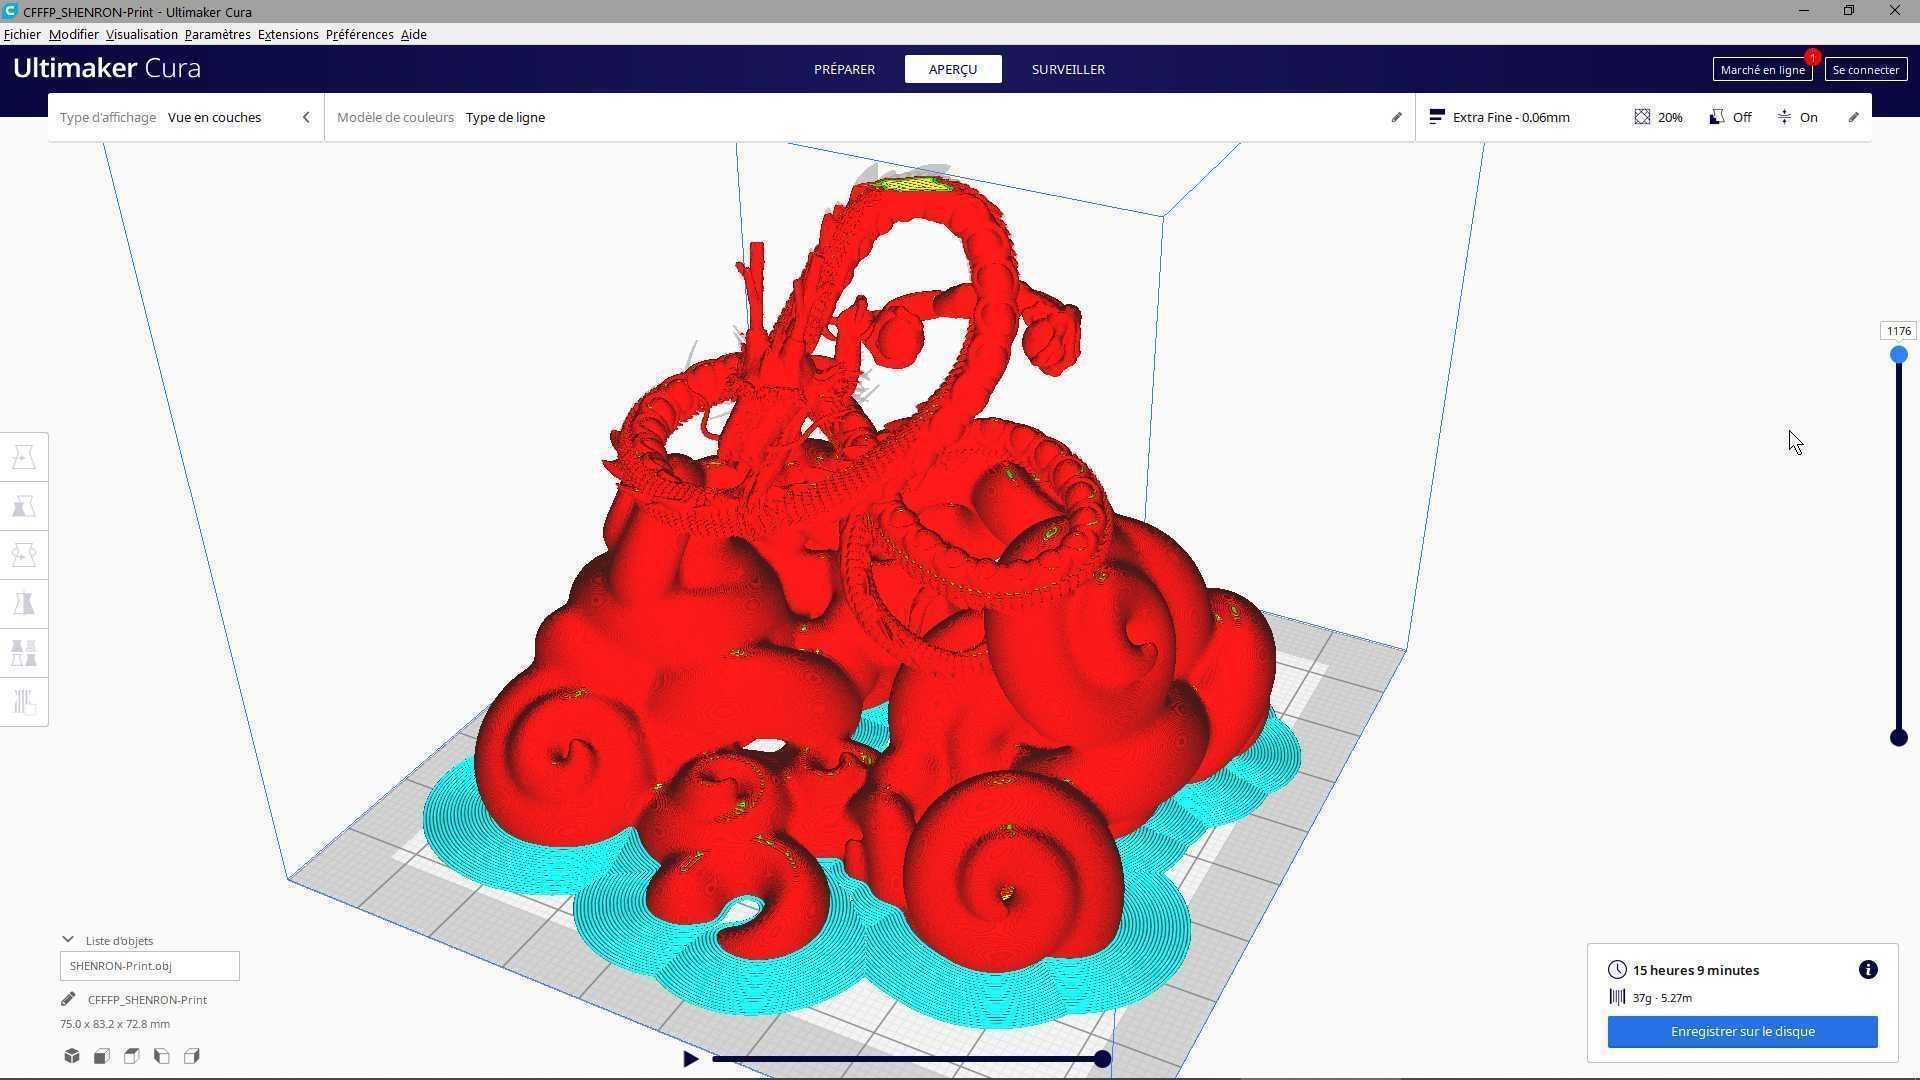Image resolution: width=1920 pixels, height=1080 pixels.
Task: Open the Adhesion On setting
Action: pos(1797,117)
